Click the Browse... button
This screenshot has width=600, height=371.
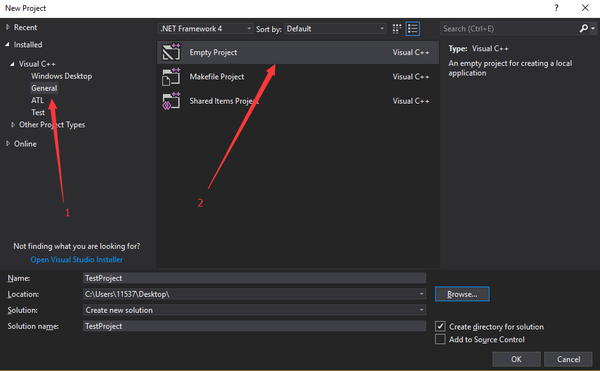pyautogui.click(x=462, y=294)
